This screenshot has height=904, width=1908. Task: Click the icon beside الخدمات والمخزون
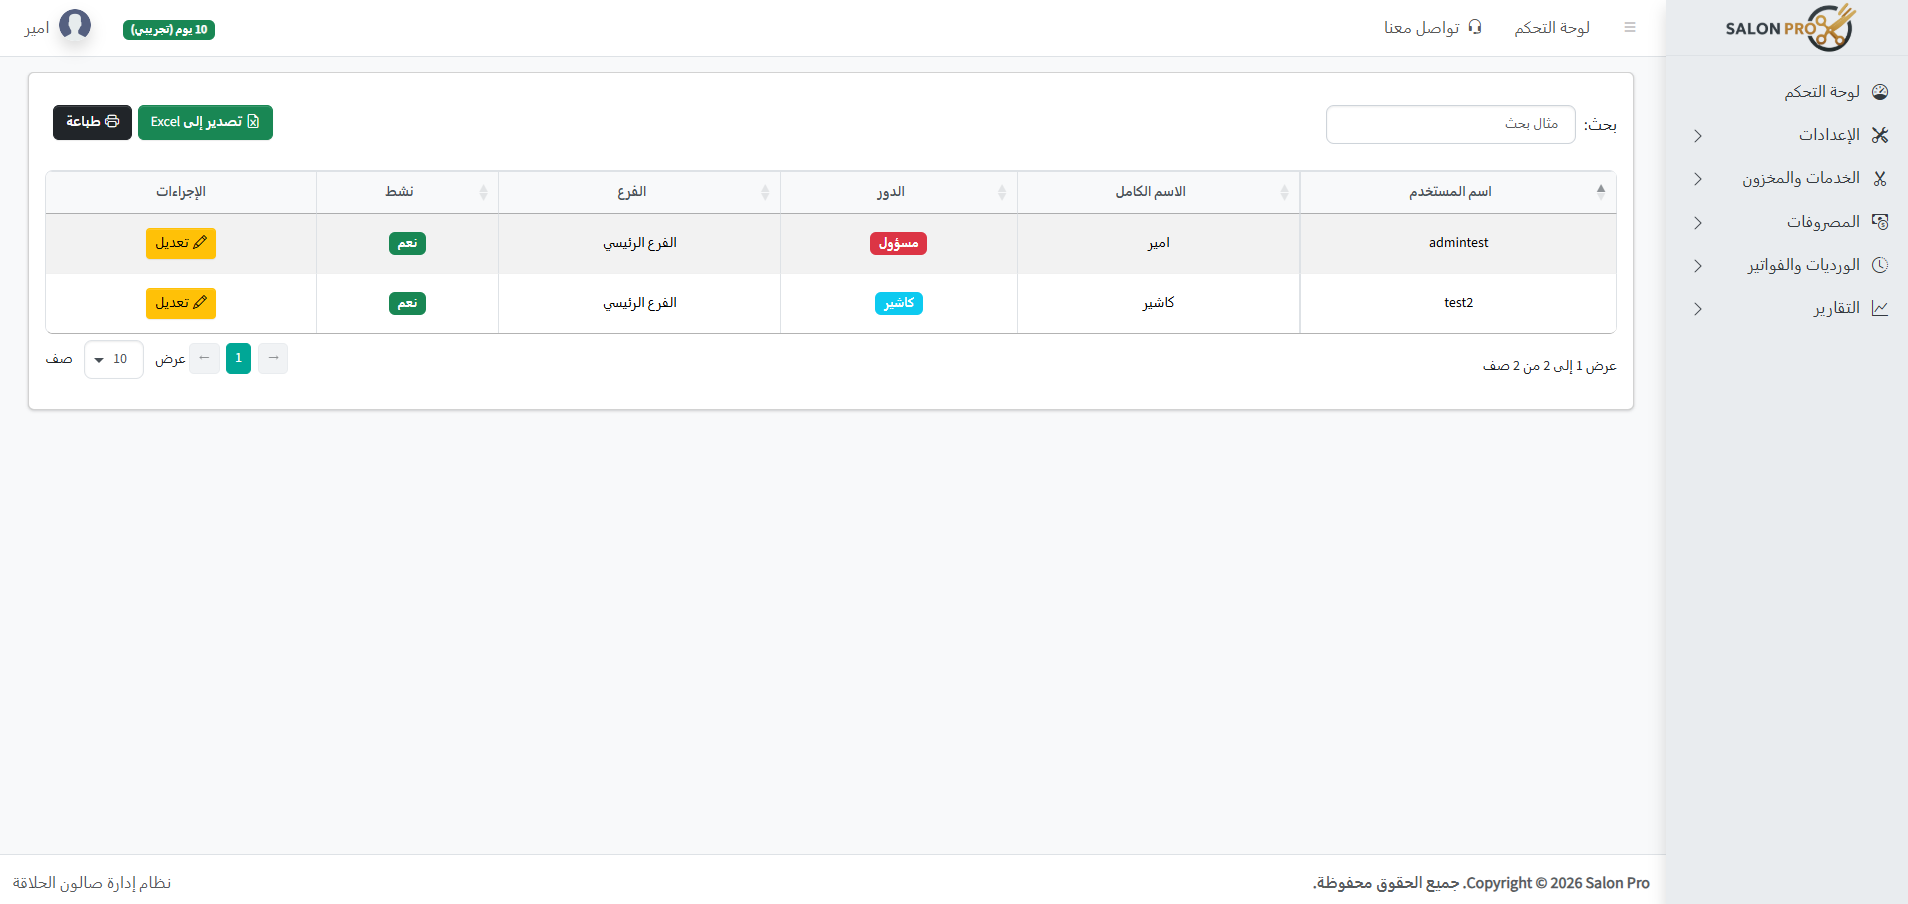[1880, 178]
